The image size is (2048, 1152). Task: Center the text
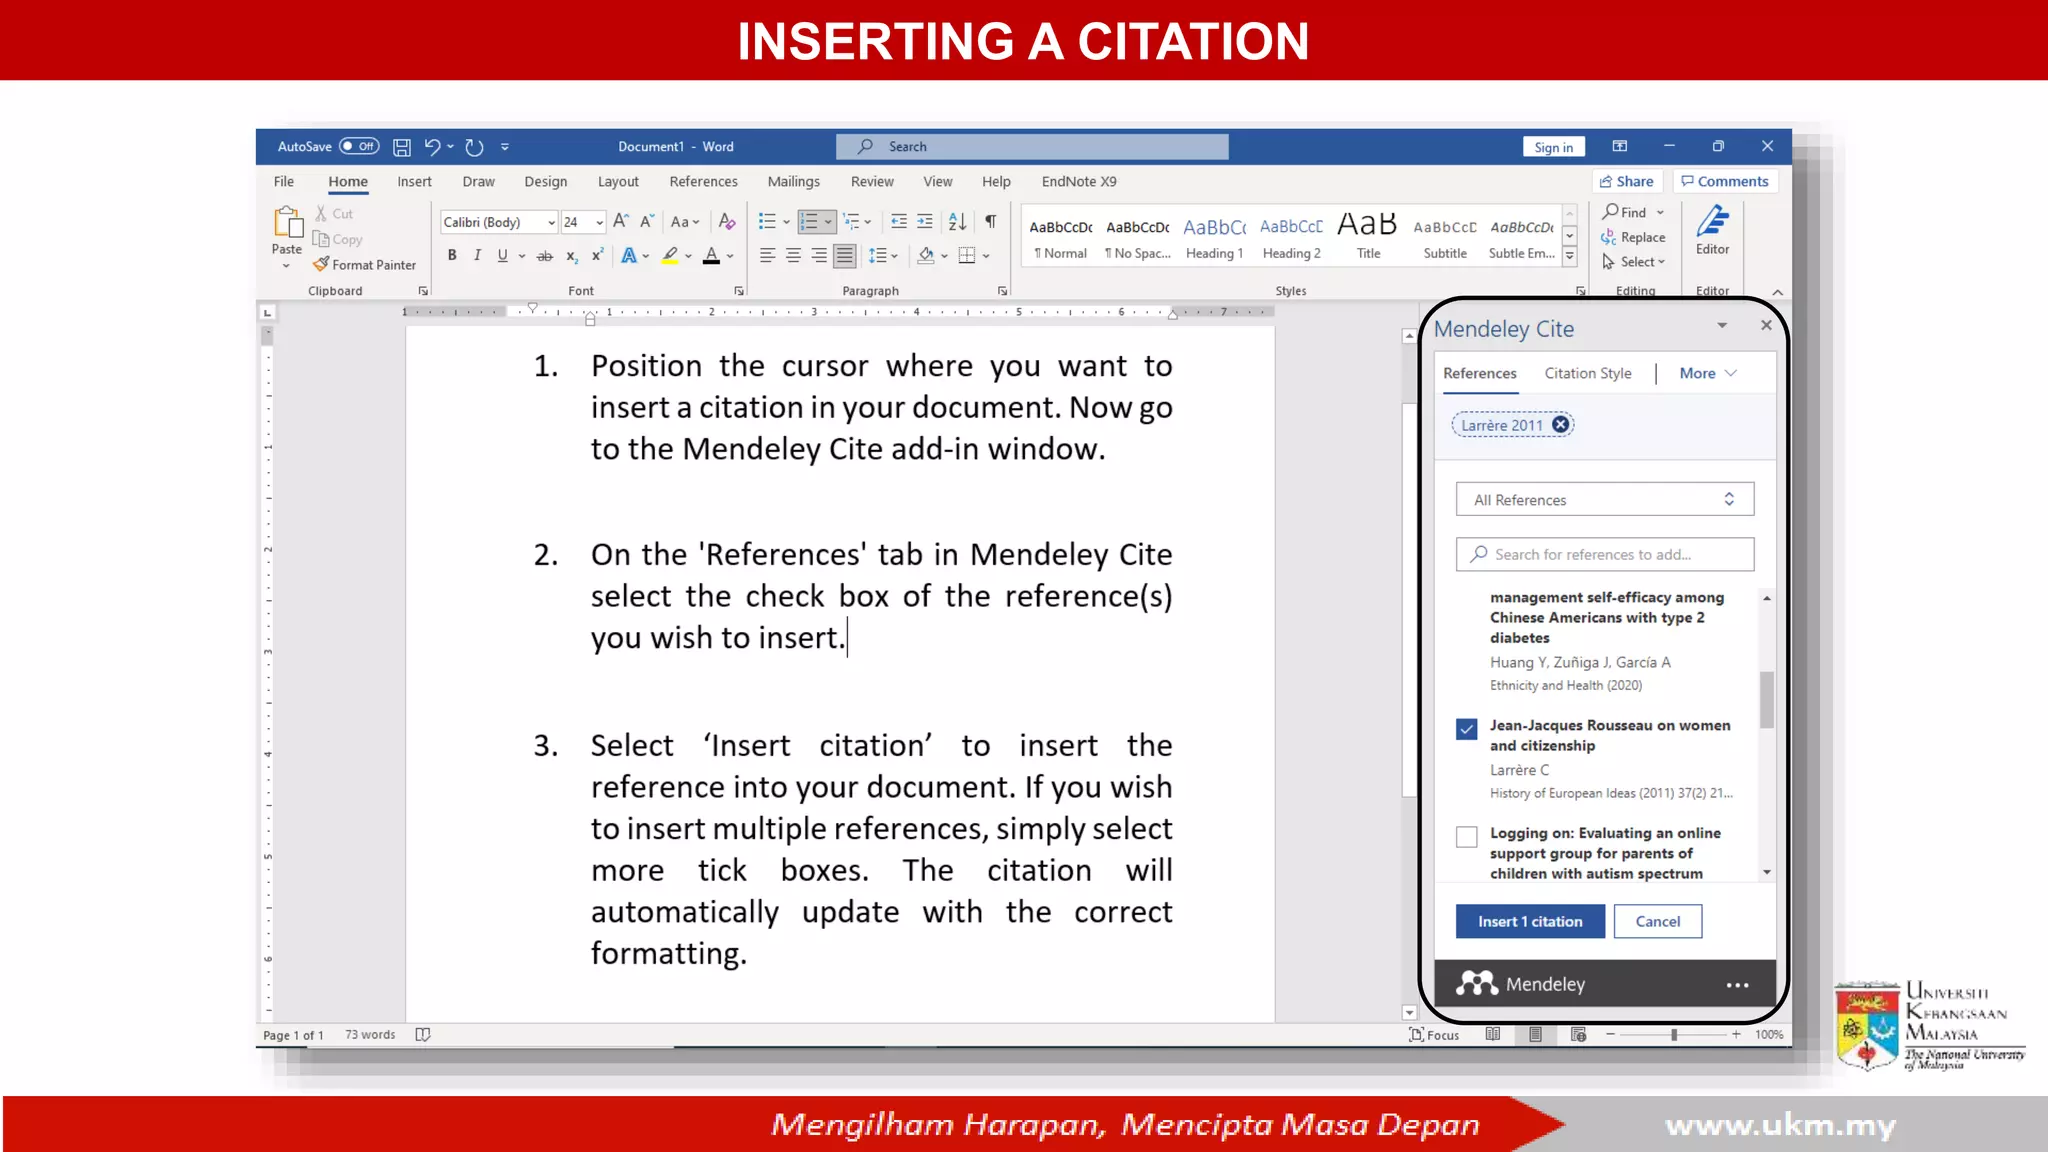[x=793, y=256]
